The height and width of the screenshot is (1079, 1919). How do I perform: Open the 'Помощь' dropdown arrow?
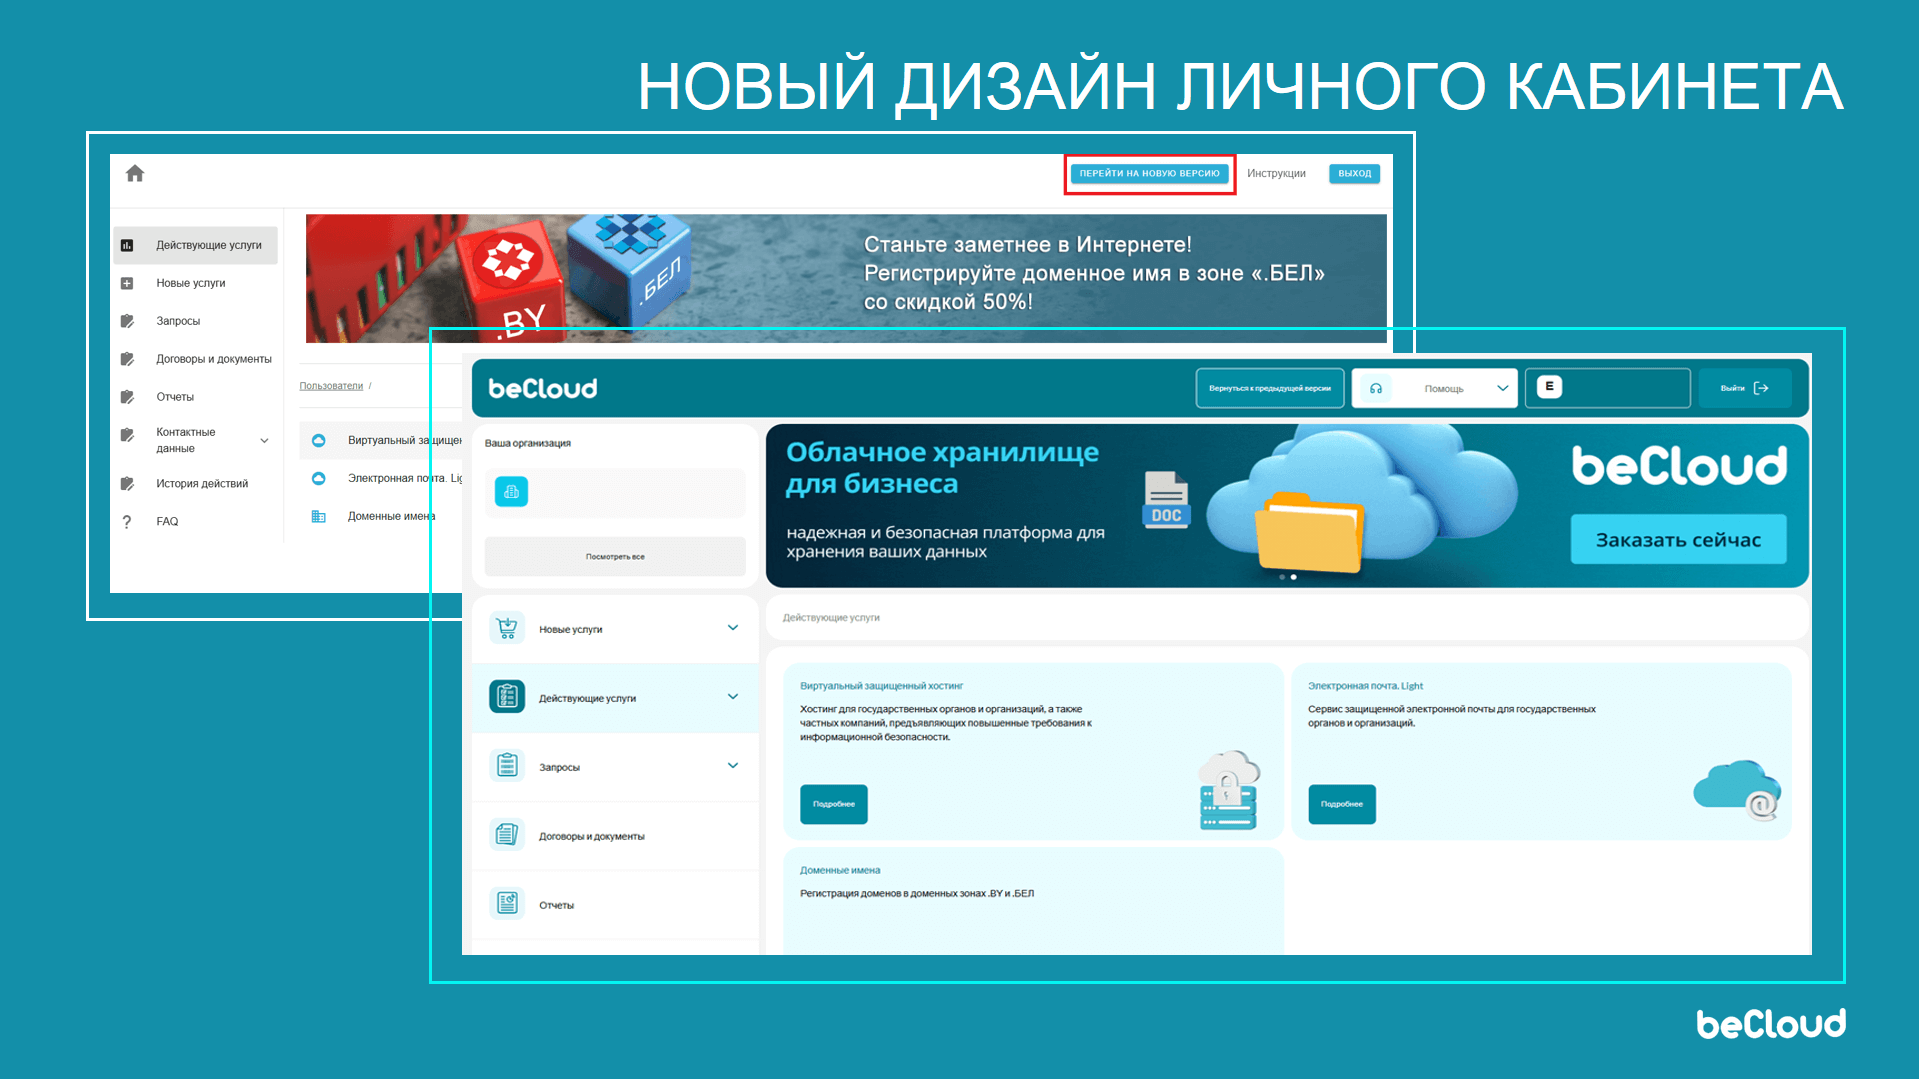(1502, 388)
